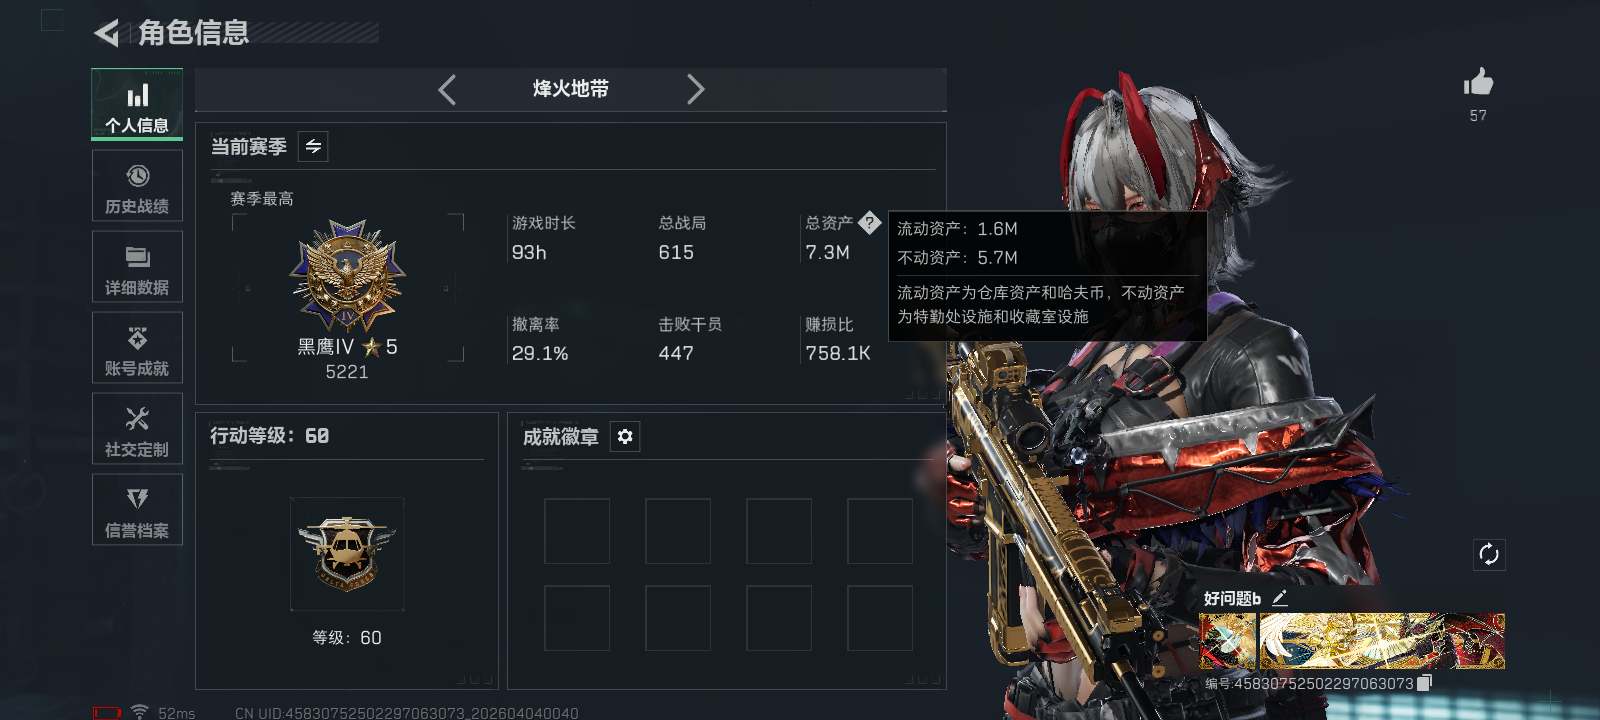Viewport: 1600px width, 720px height.
Task: Open the 社交定制 button
Action: tap(137, 429)
